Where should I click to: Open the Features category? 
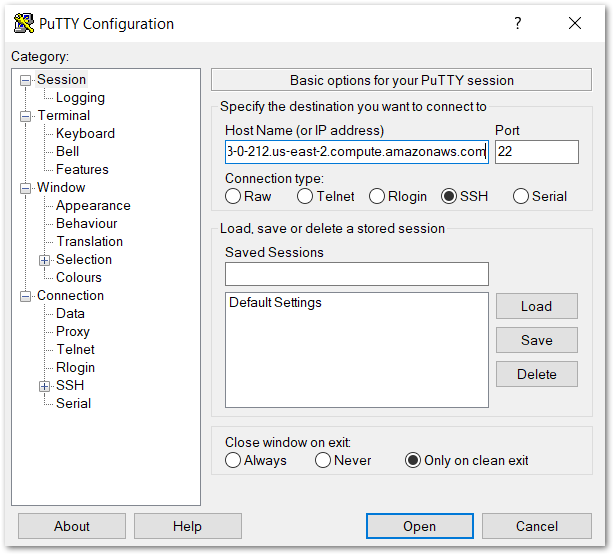coord(82,170)
